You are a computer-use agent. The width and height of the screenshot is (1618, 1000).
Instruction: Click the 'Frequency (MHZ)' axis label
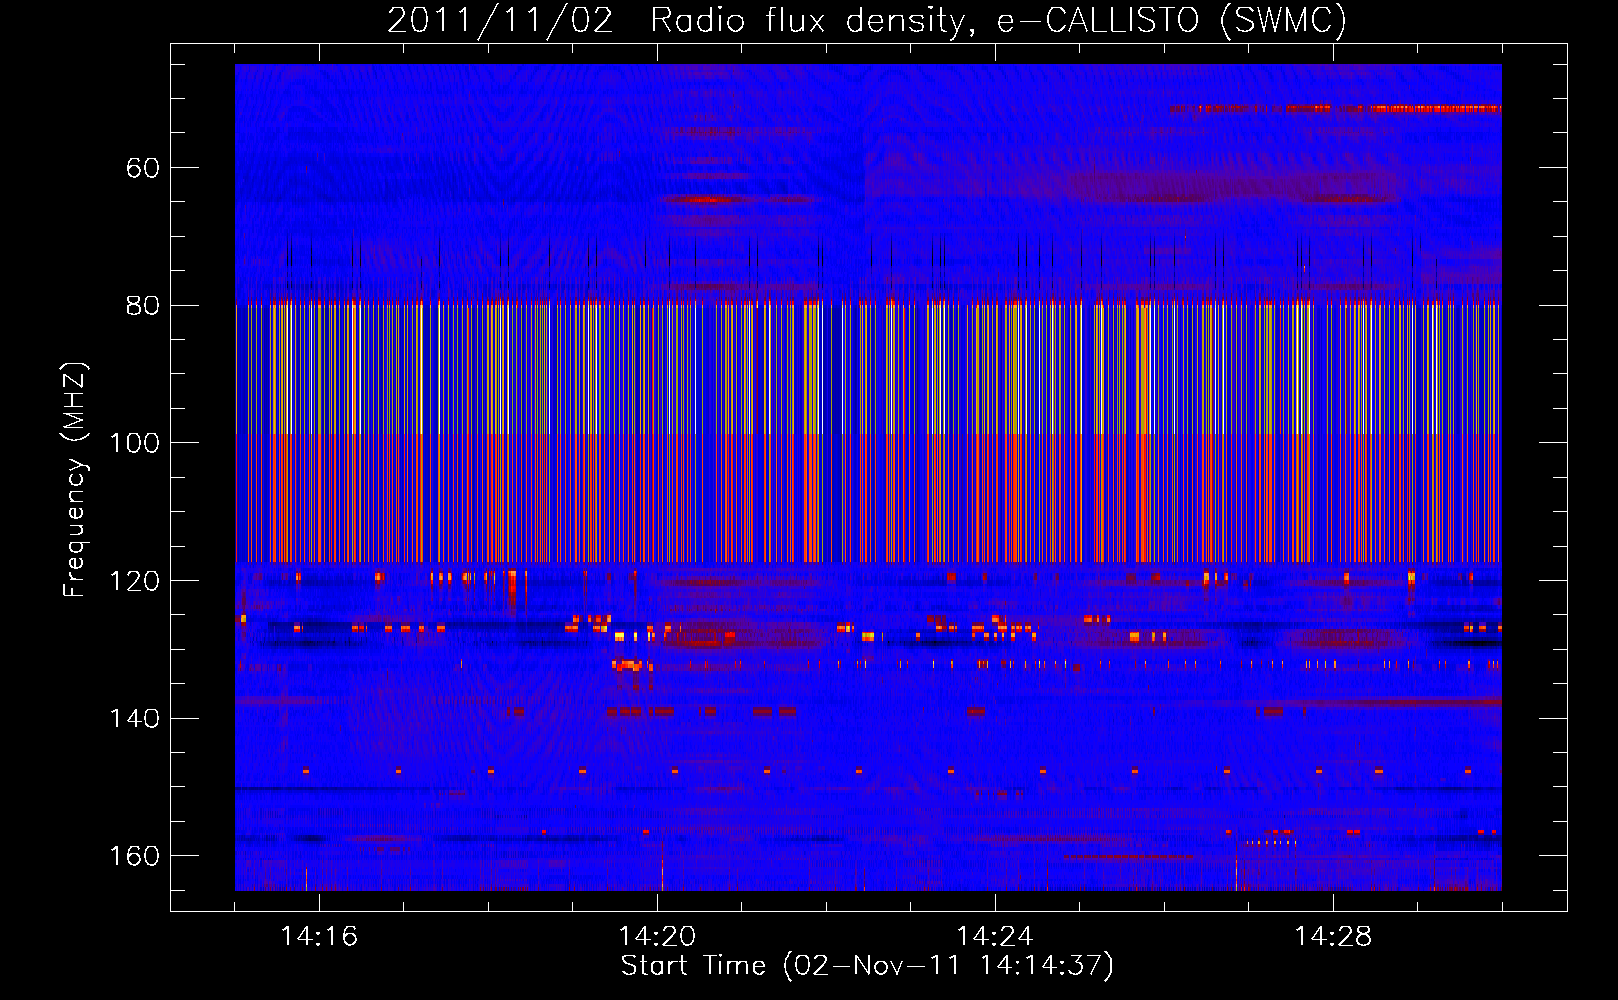[75, 480]
